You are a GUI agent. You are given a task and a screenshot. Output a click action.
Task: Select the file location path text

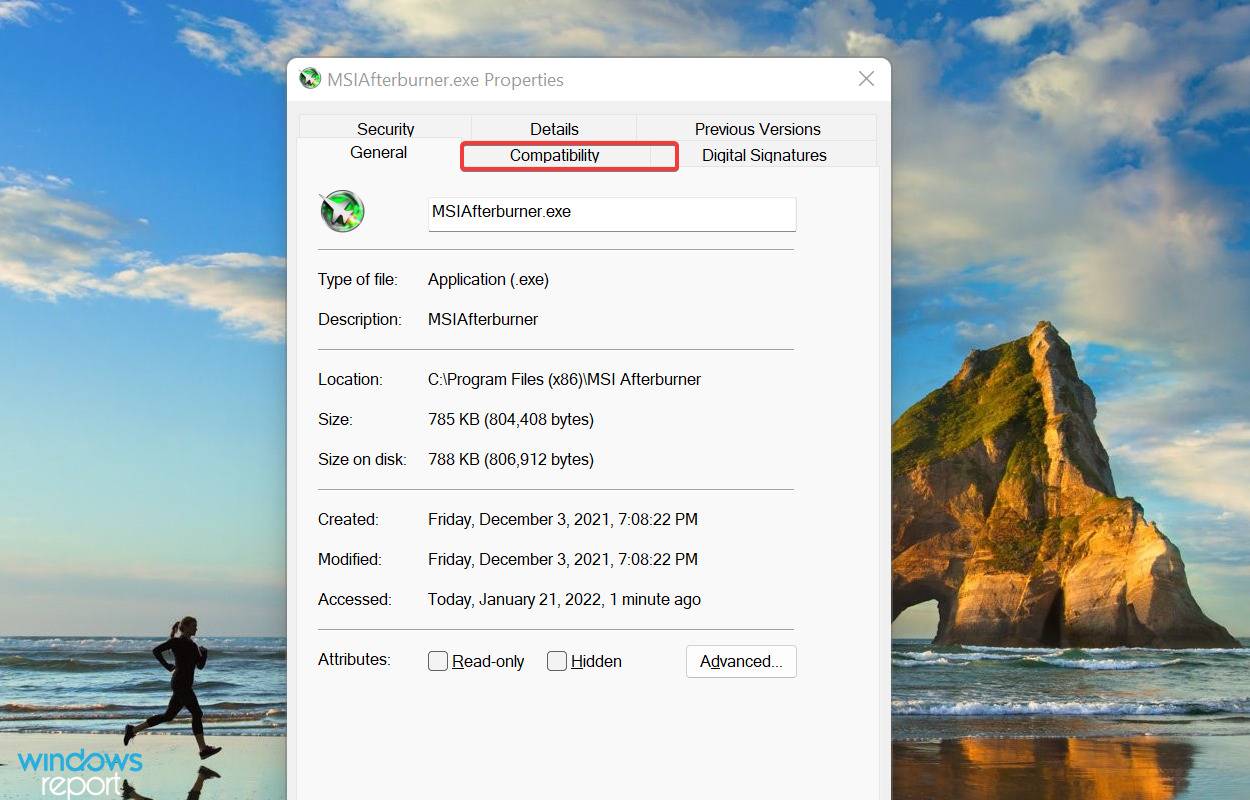563,379
